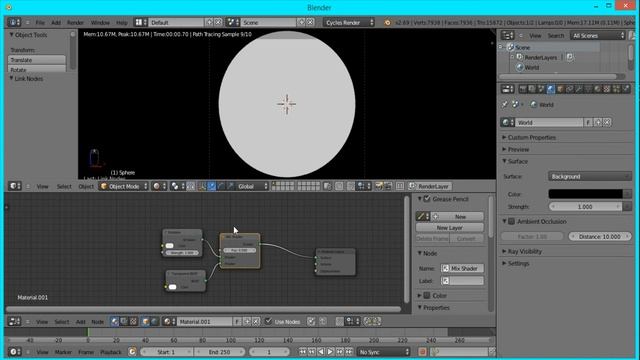Toggle timeline range control clock icon
This screenshot has height=360, width=640.
(x=132, y=352)
